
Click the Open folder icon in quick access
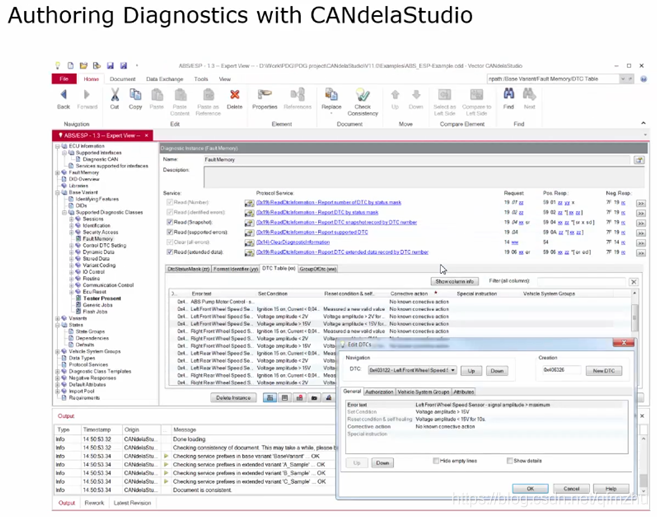(84, 66)
